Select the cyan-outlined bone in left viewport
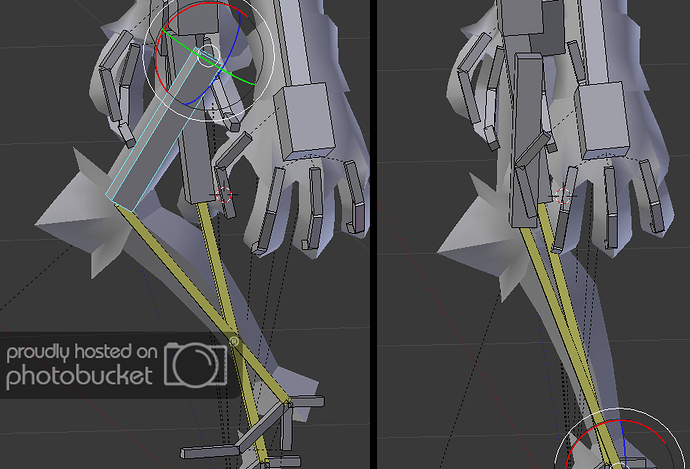This screenshot has width=690, height=469. tap(163, 130)
